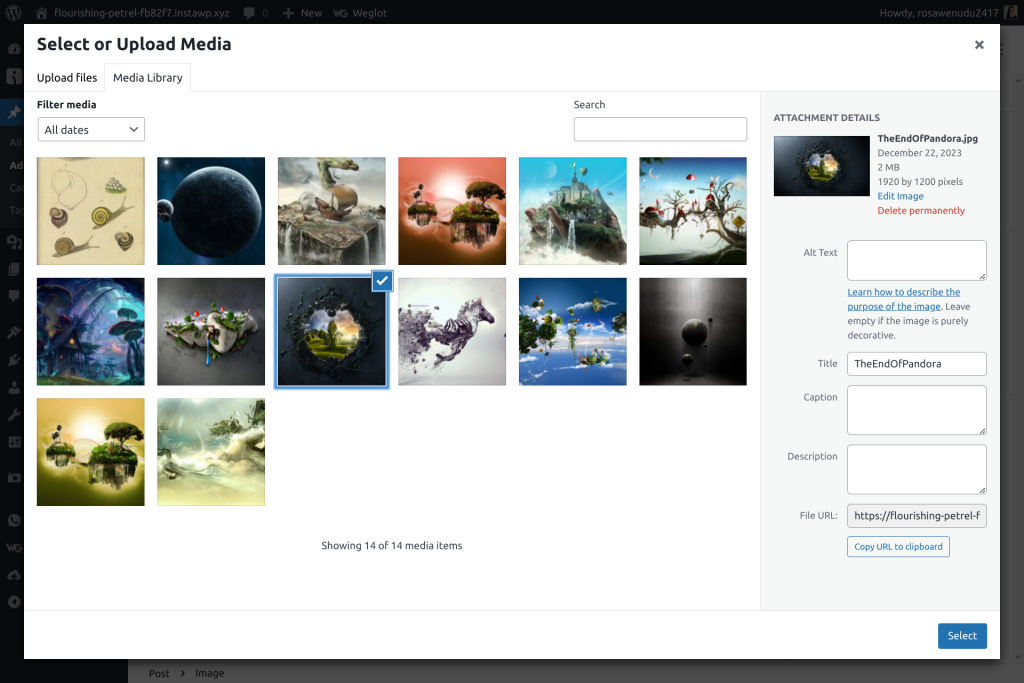The height and width of the screenshot is (683, 1024).
Task: Open the All dates filter dropdown
Action: click(x=91, y=129)
